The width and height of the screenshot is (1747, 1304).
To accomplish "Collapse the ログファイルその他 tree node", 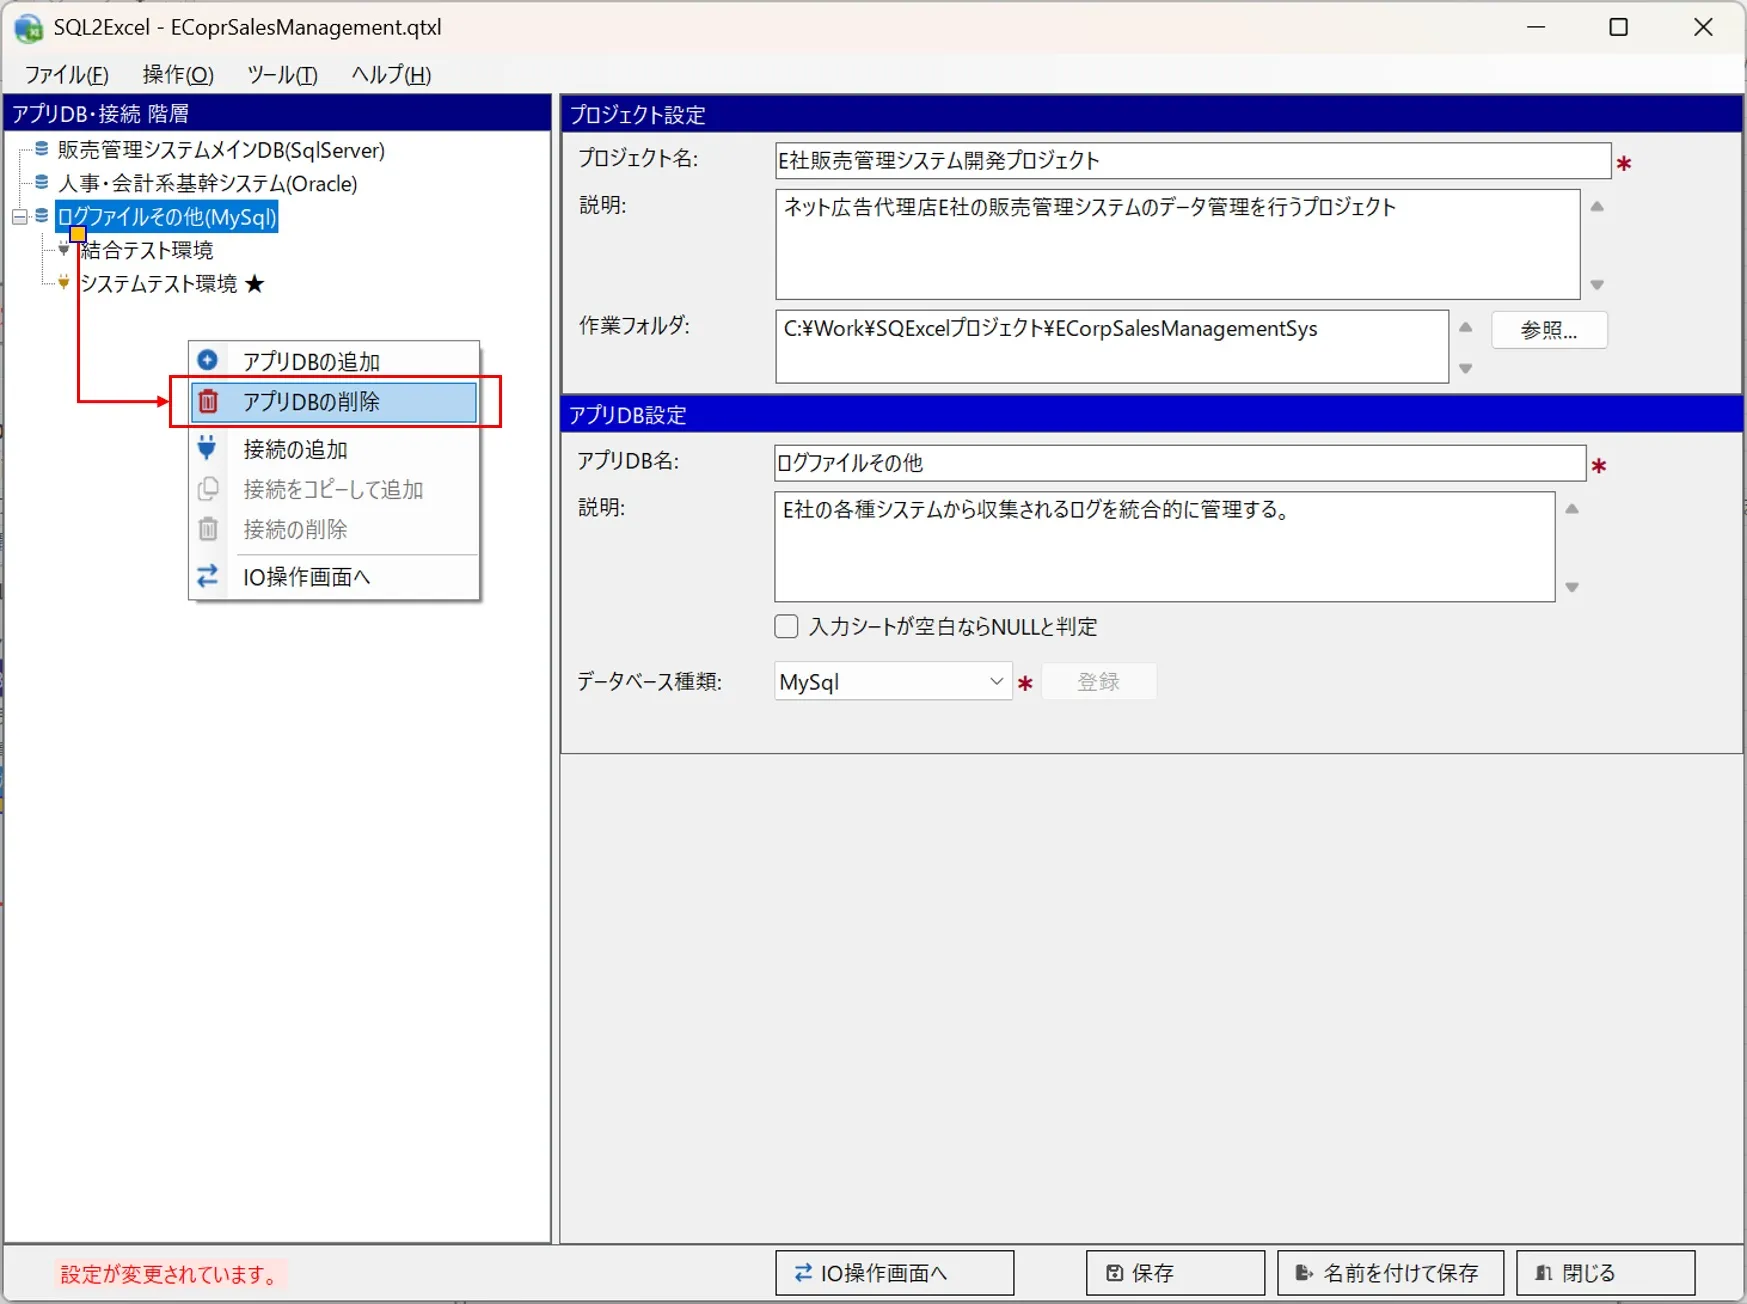I will click(19, 216).
